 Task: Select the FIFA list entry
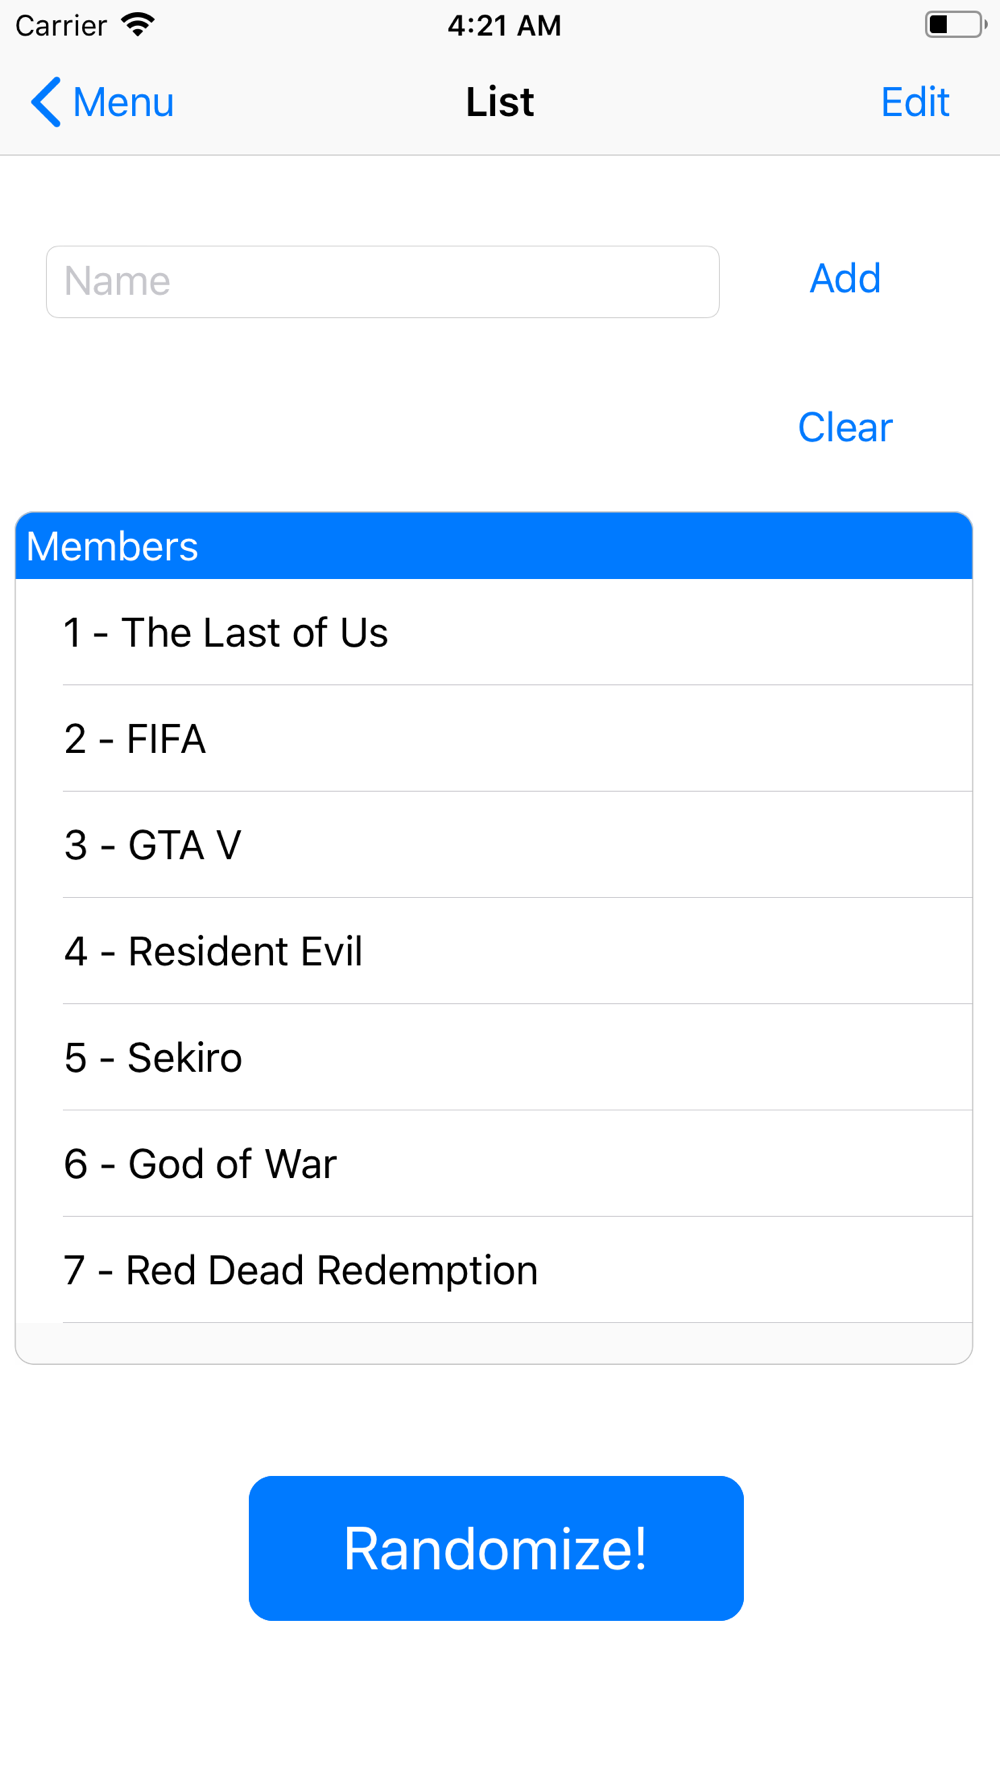click(494, 739)
